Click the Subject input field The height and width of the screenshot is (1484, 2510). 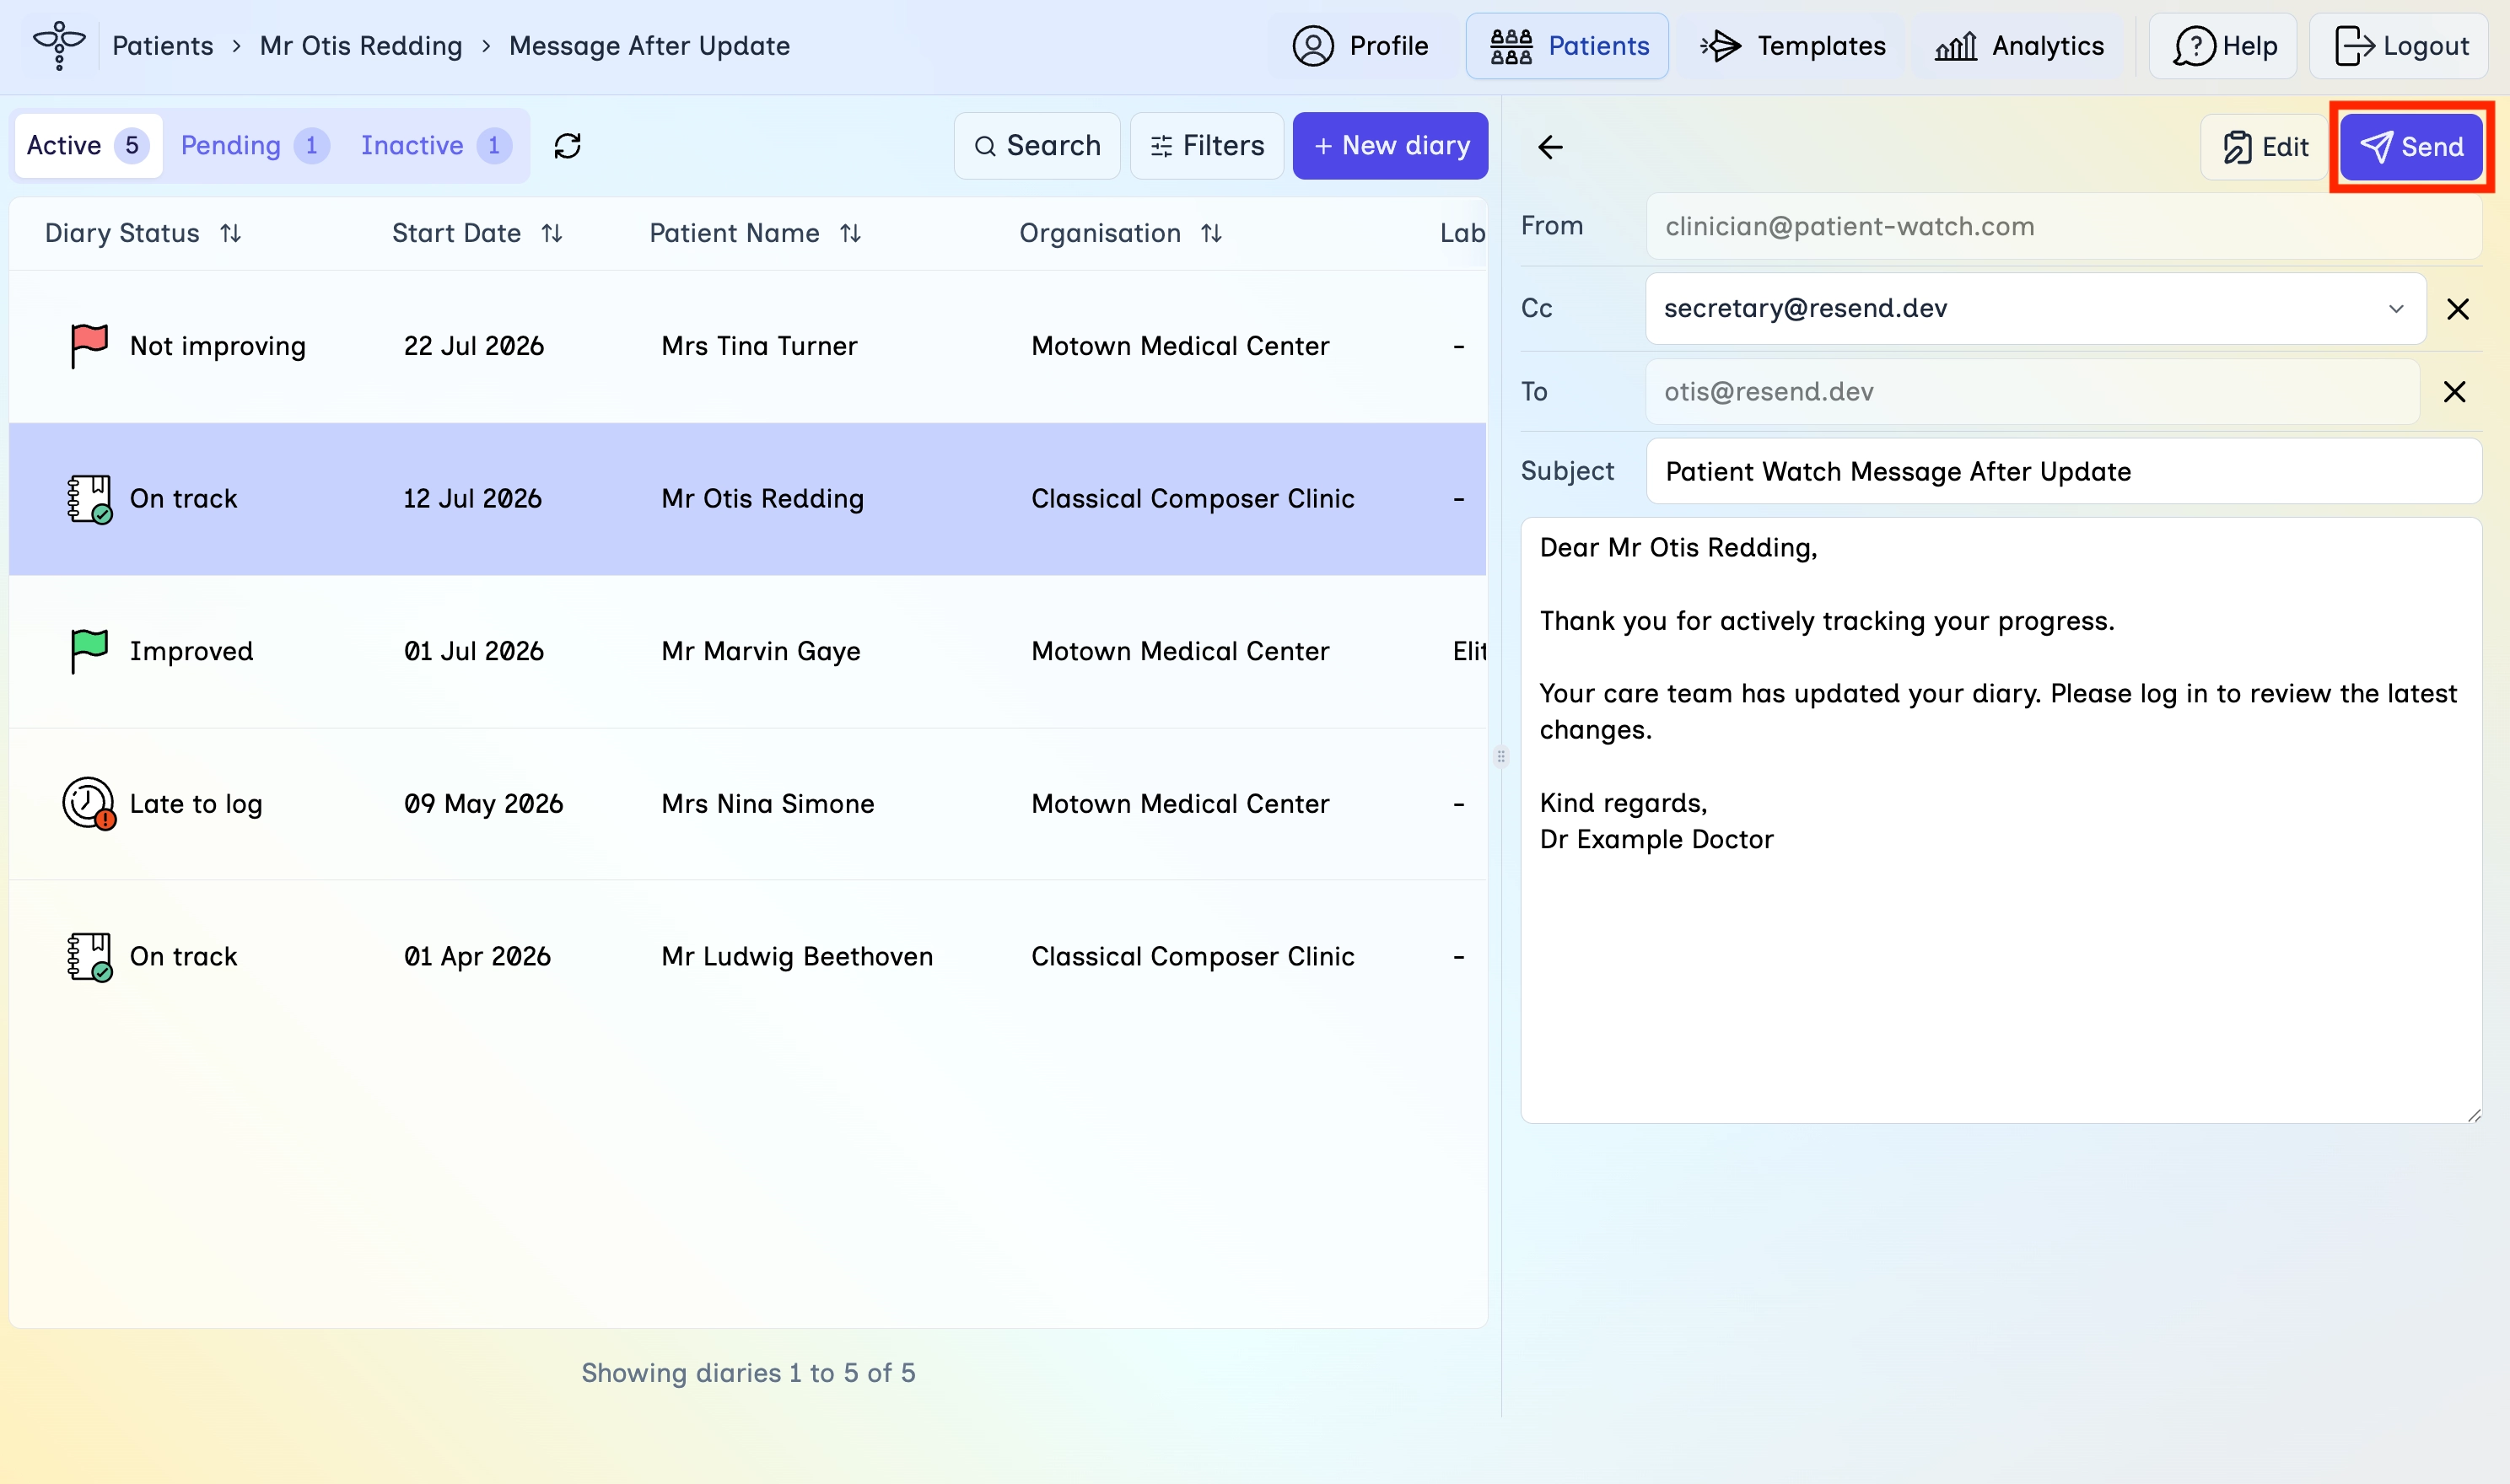click(2063, 471)
